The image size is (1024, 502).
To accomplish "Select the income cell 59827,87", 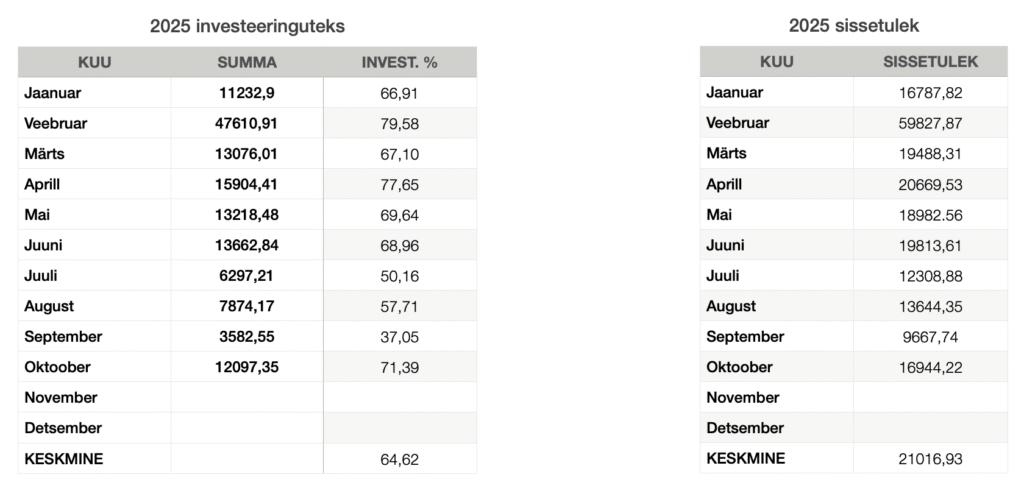I will click(931, 123).
